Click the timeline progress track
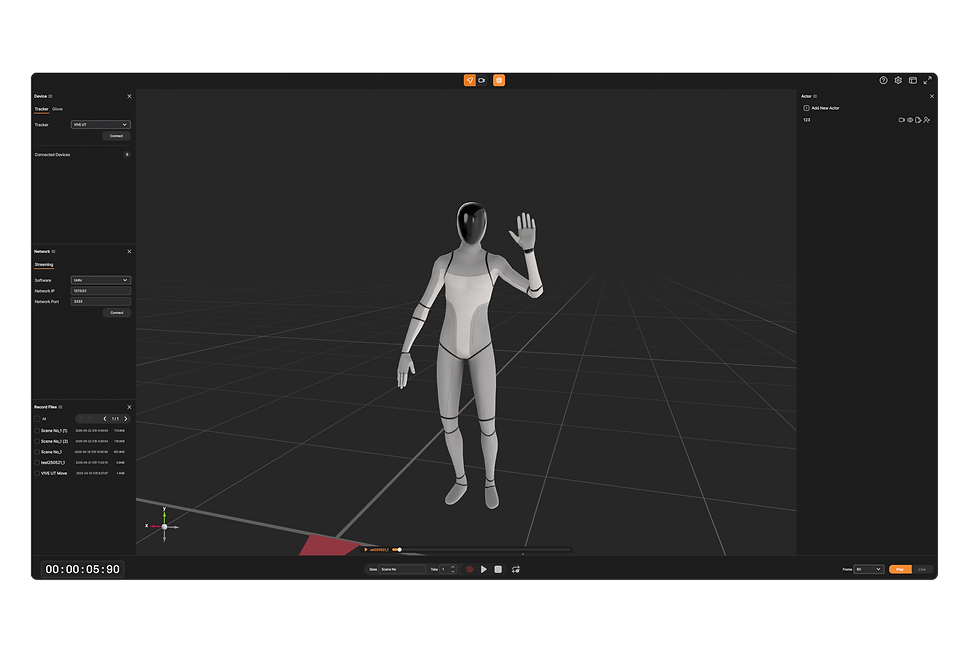The height and width of the screenshot is (653, 970). pyautogui.click(x=481, y=550)
